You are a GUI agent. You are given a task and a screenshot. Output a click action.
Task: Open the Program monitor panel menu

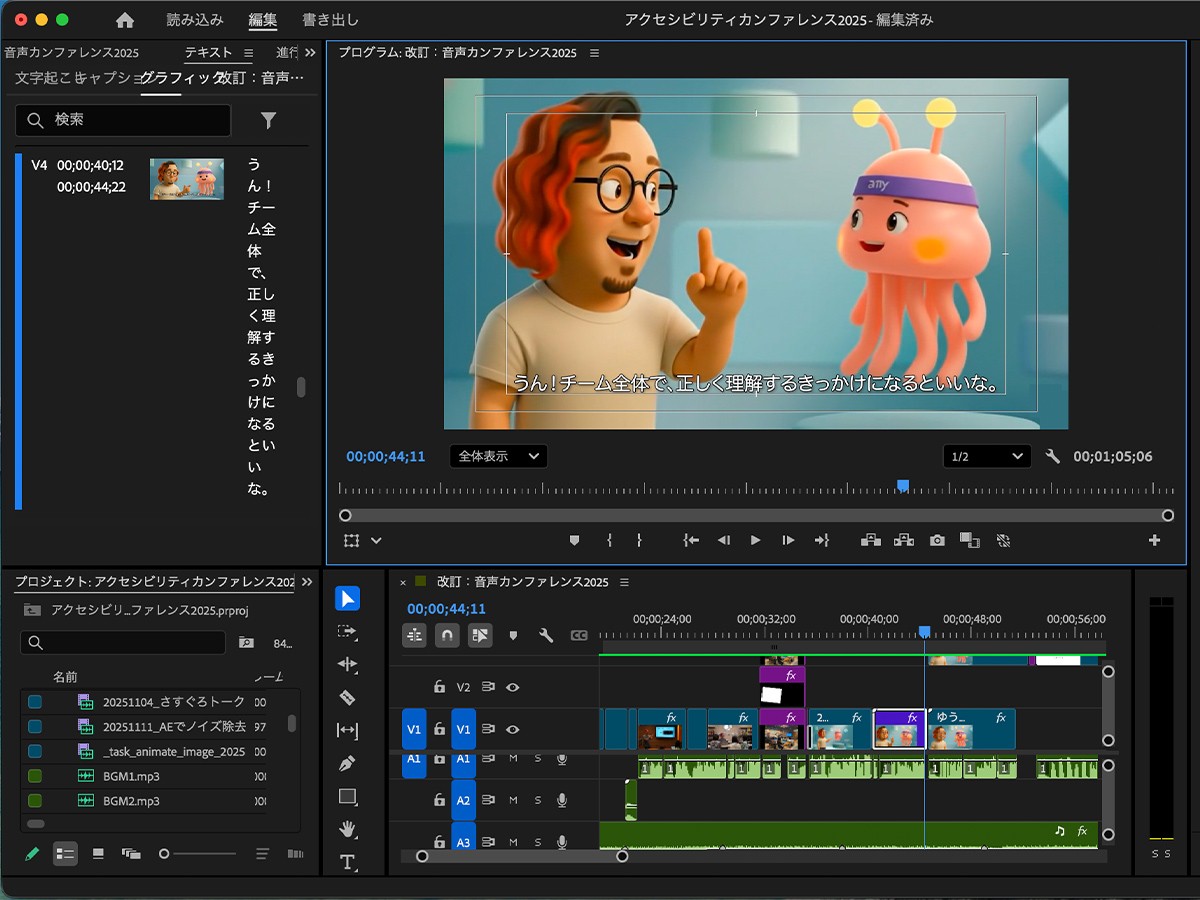(x=593, y=53)
